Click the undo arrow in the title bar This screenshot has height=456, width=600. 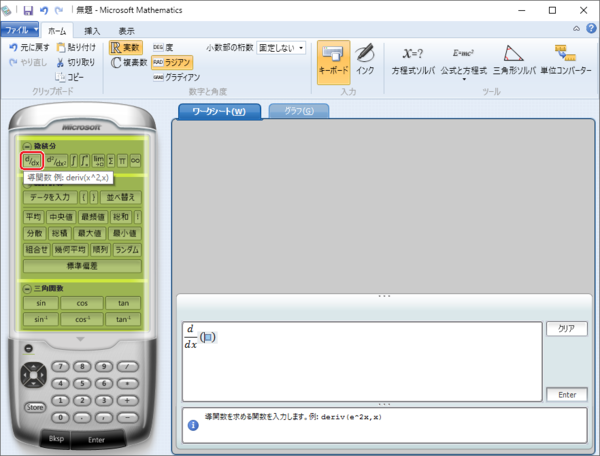click(44, 10)
